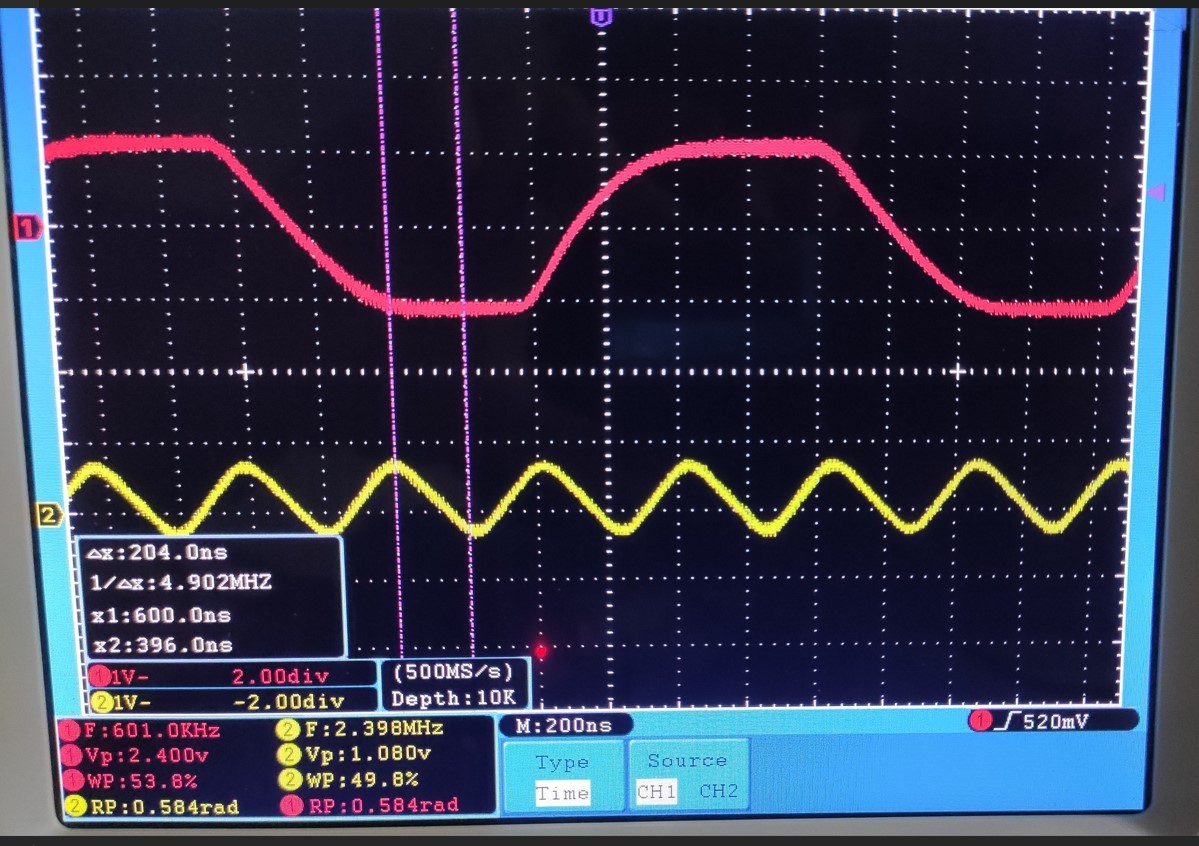The width and height of the screenshot is (1199, 846).
Task: Open the CH2 1V -2.00div scale setting
Action: 232,700
